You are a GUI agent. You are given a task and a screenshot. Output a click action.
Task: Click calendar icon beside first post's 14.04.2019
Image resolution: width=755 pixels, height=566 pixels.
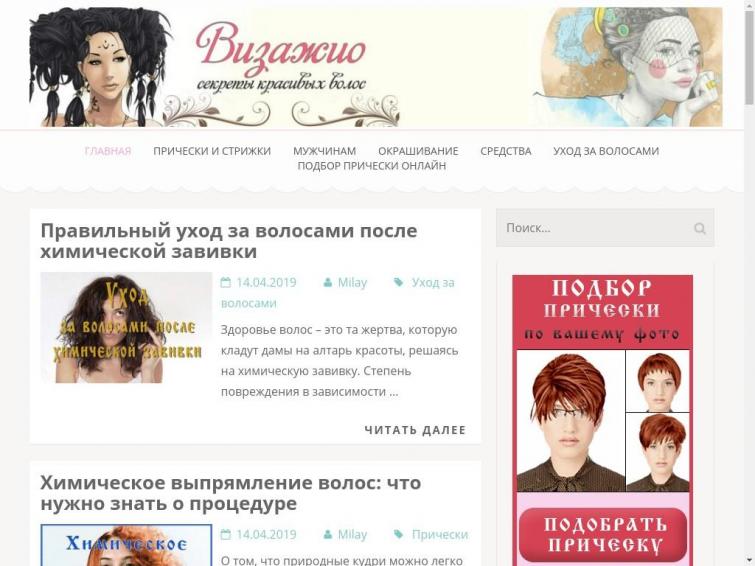coord(225,282)
